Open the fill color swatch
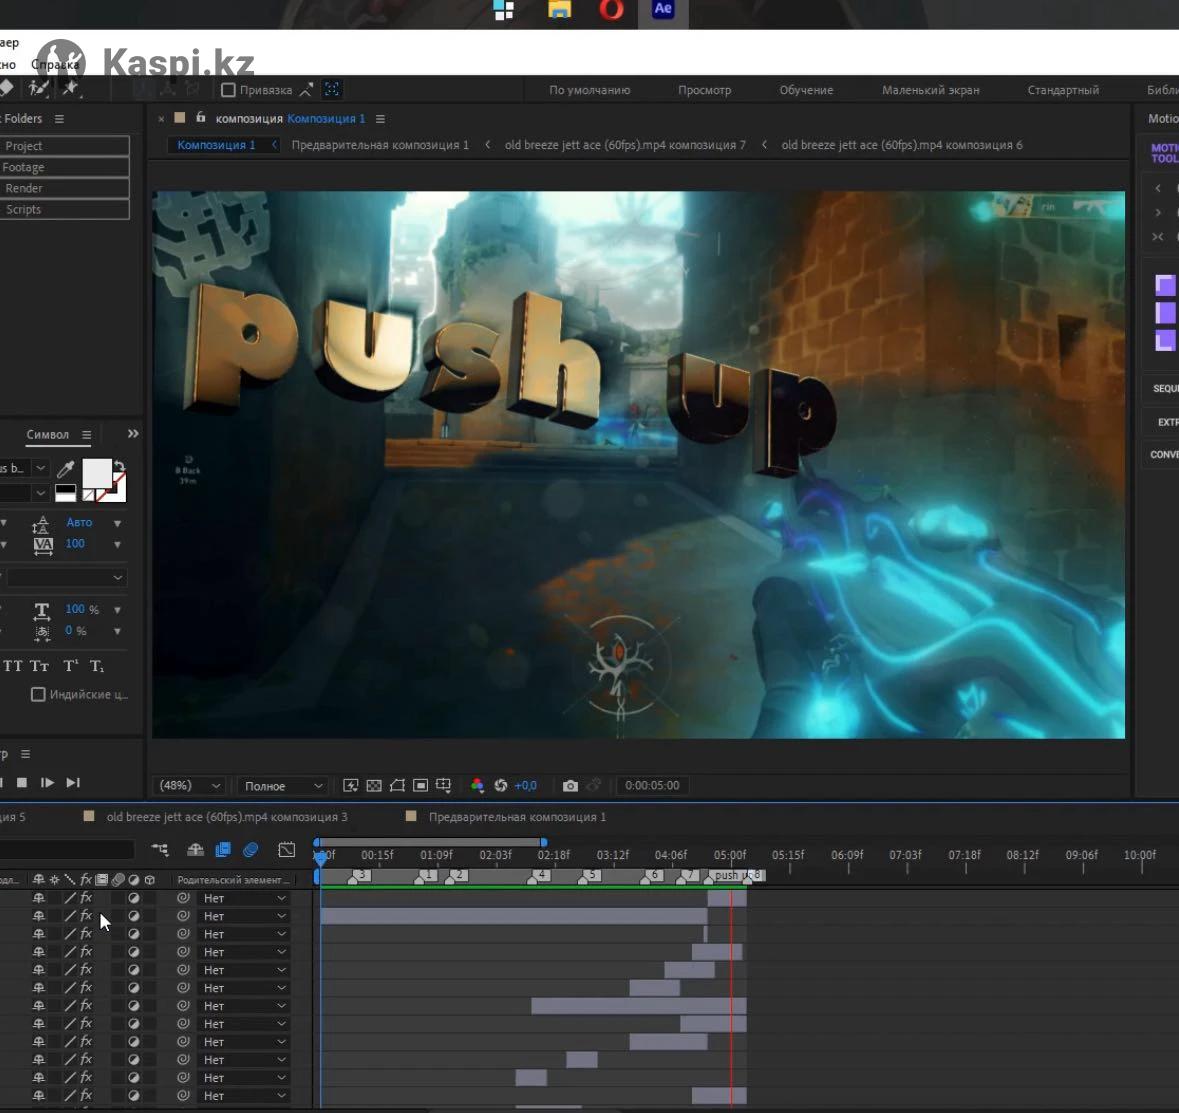The width and height of the screenshot is (1179, 1113). pos(97,473)
